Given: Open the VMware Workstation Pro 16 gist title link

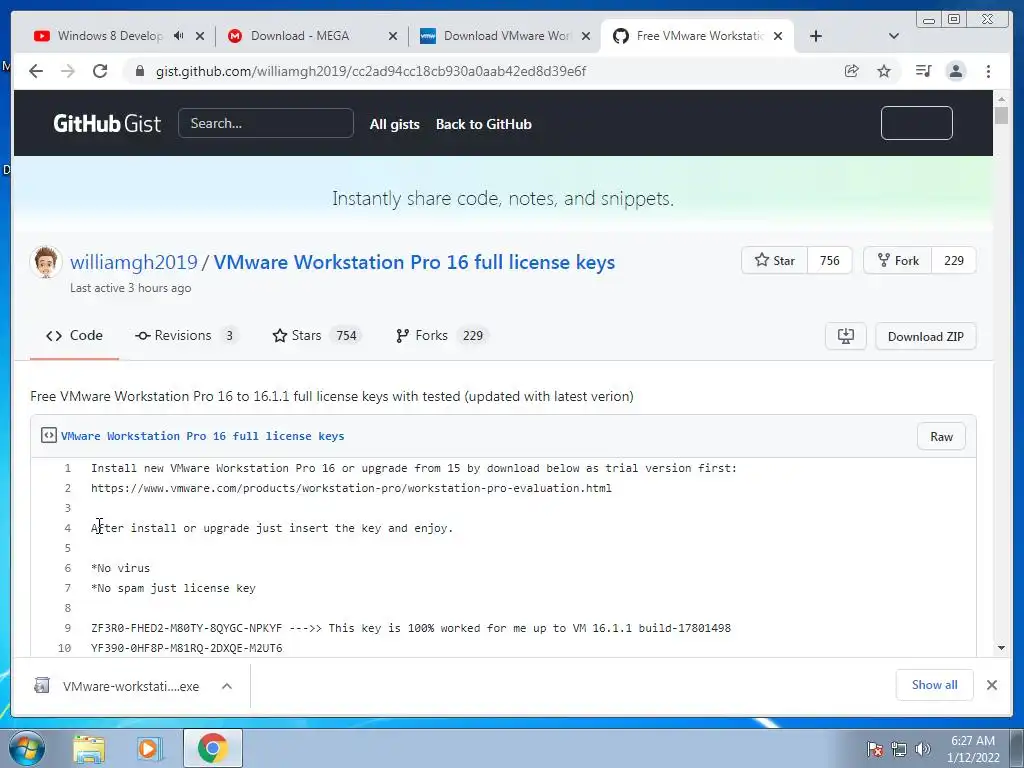Looking at the screenshot, I should click(x=414, y=262).
